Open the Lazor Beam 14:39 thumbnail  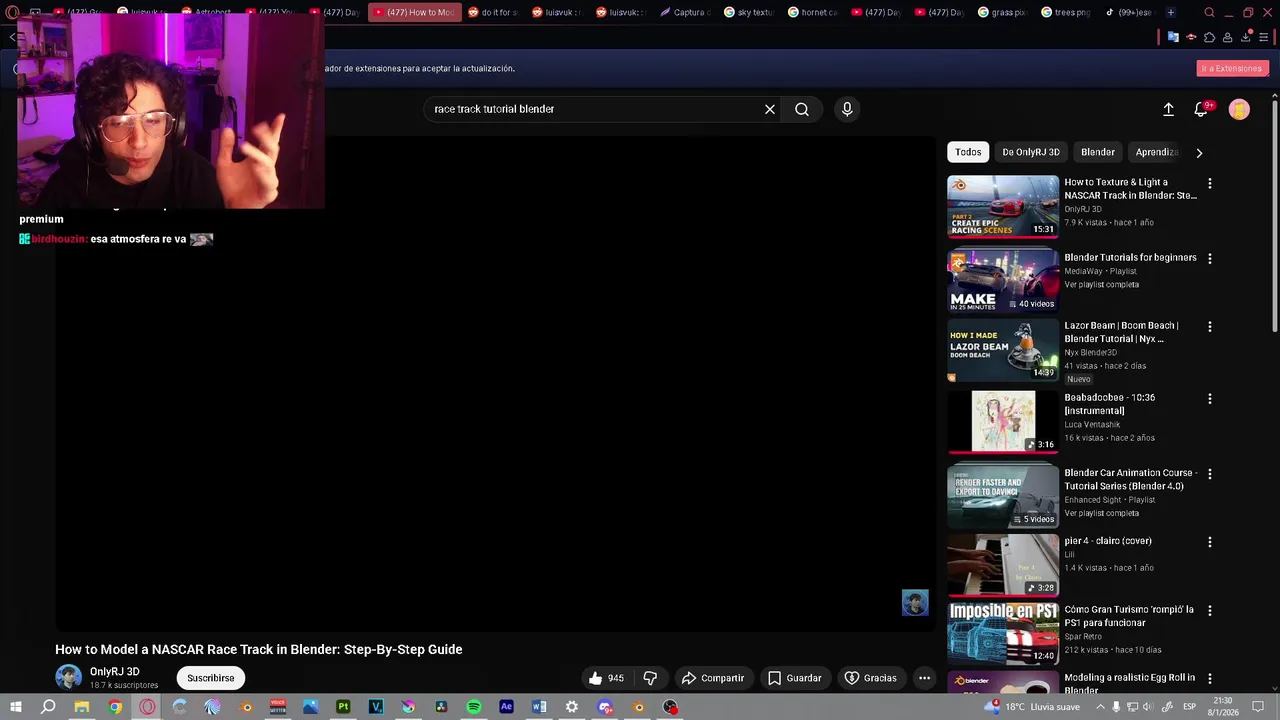[x=1003, y=350]
